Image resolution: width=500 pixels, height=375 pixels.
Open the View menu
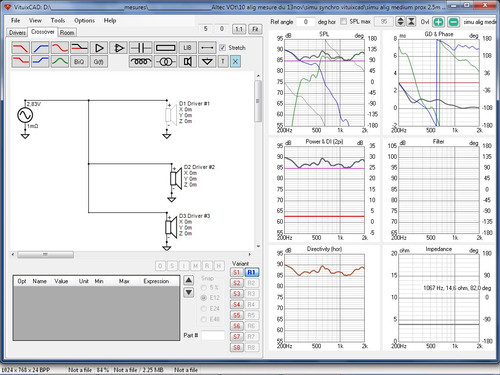[x=35, y=20]
